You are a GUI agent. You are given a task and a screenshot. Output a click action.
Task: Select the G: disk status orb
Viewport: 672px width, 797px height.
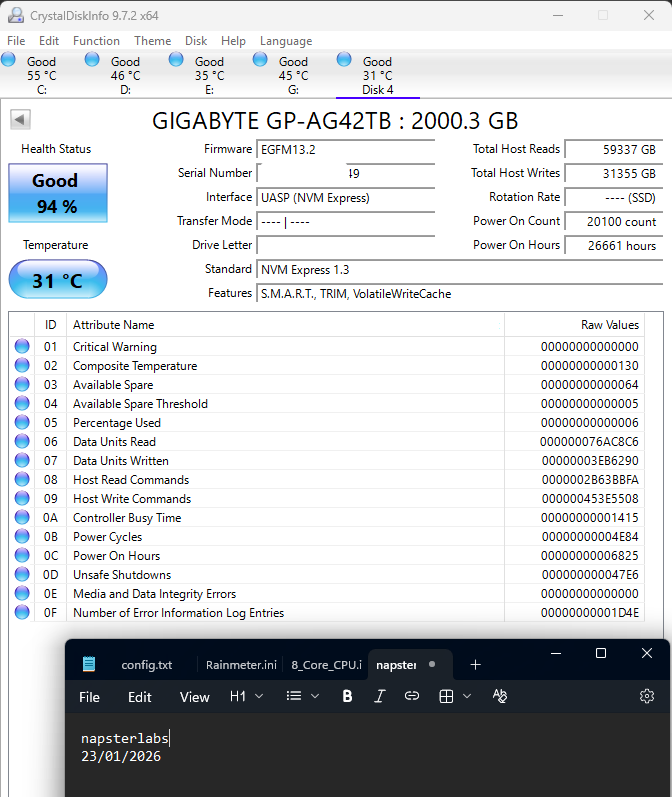(261, 60)
